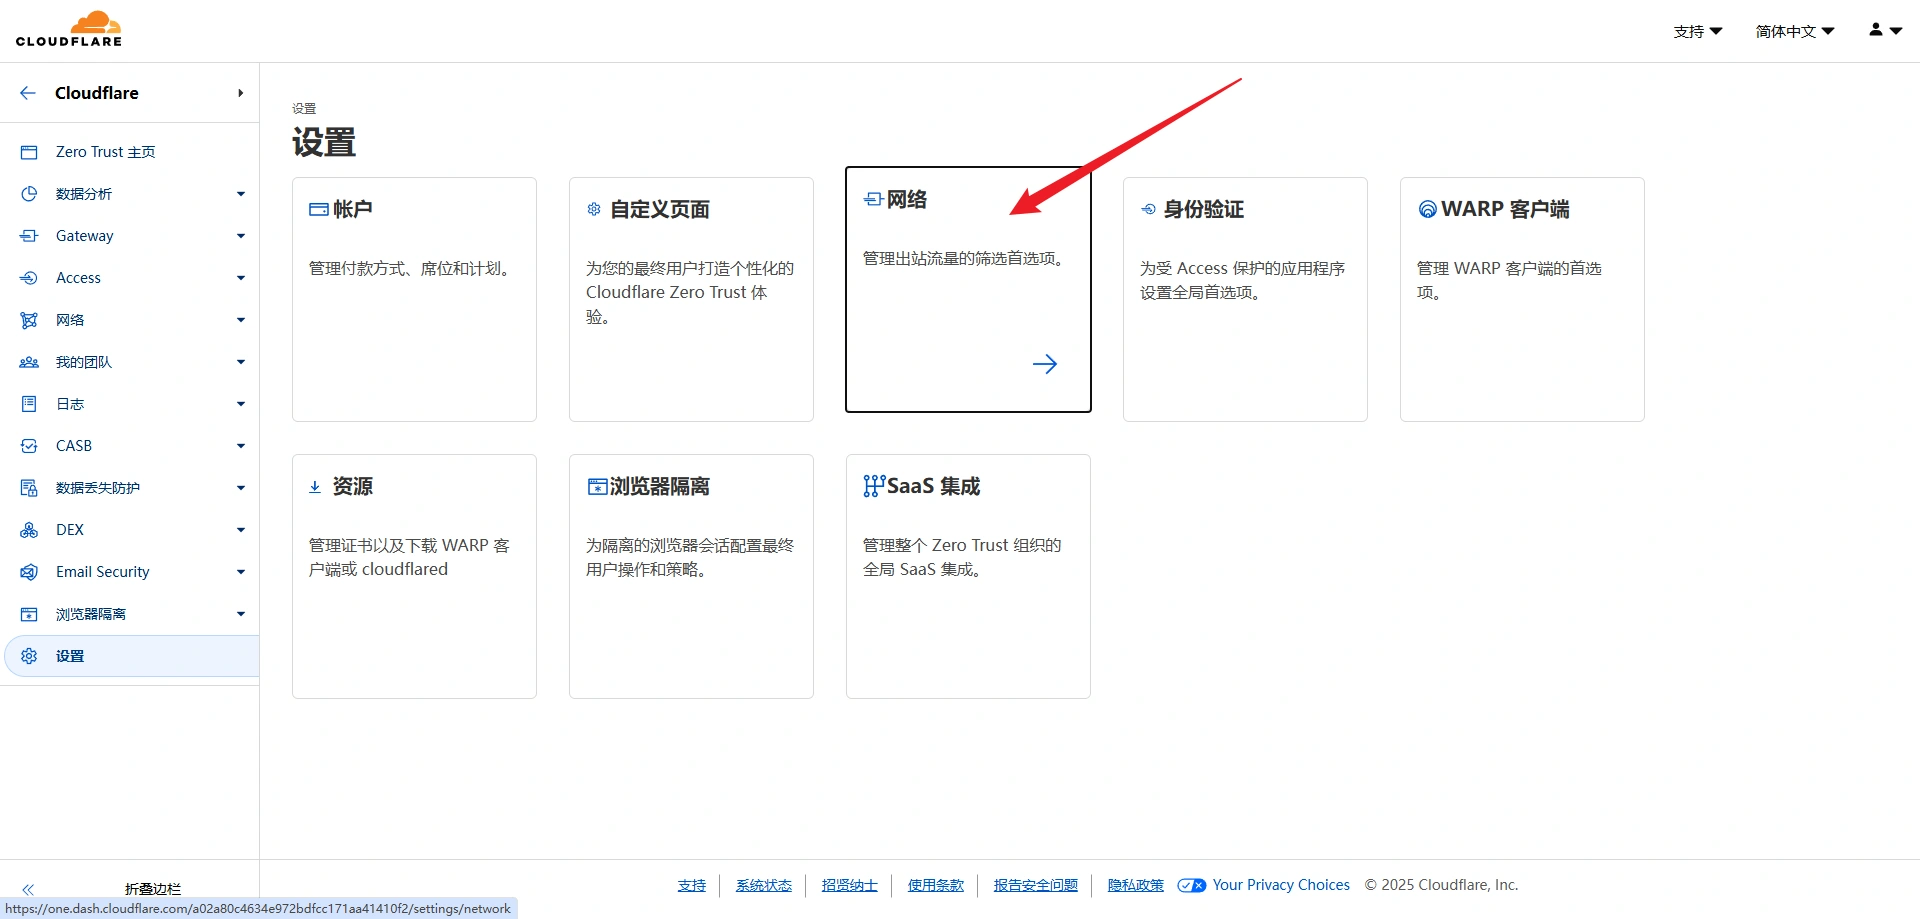Click the 网络 sidebar icon
1920x919 pixels.
pyautogui.click(x=29, y=320)
